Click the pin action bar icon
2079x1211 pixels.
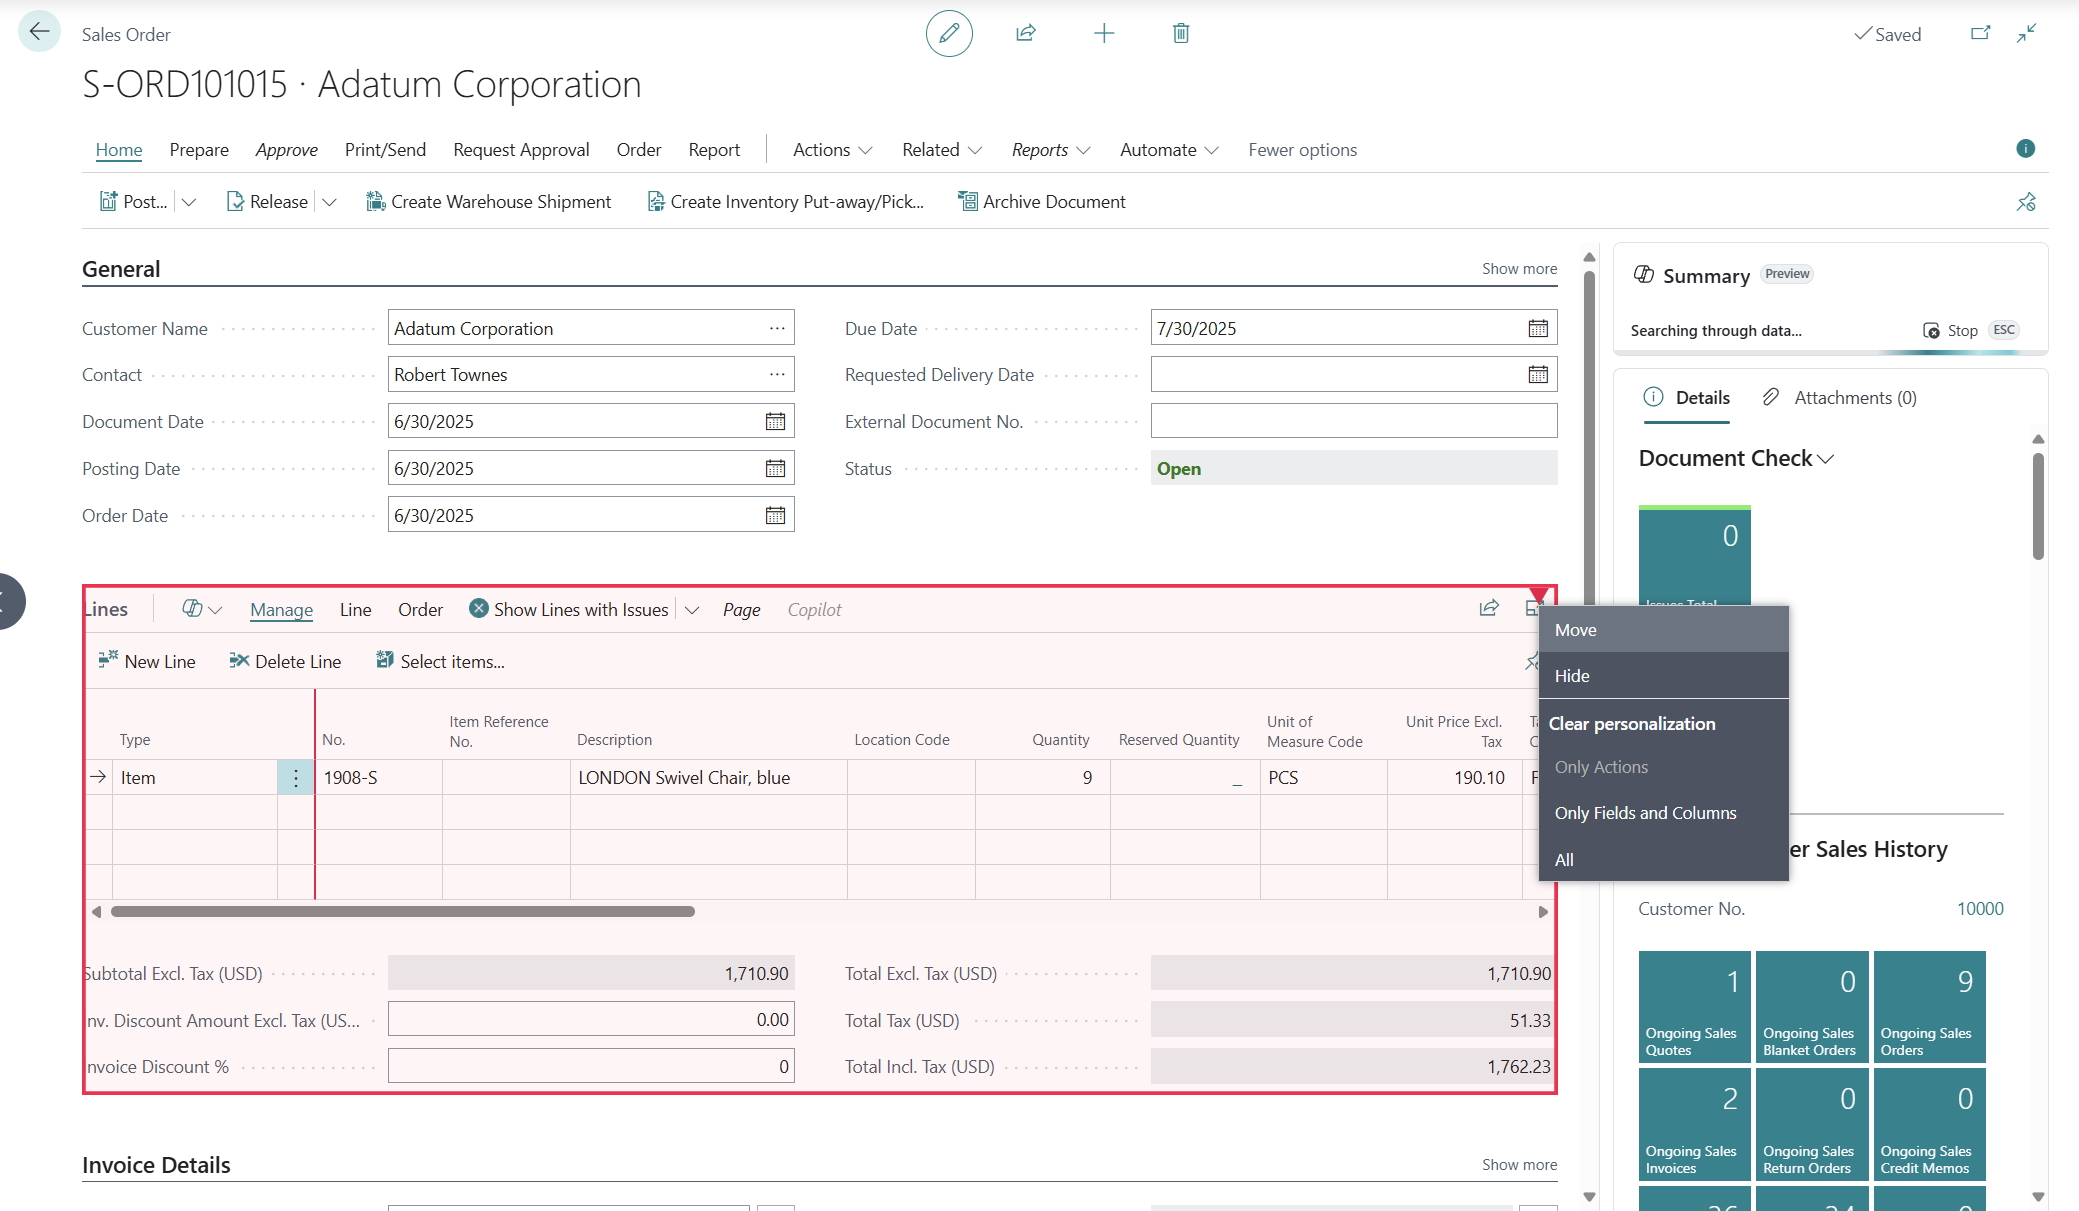tap(2025, 202)
